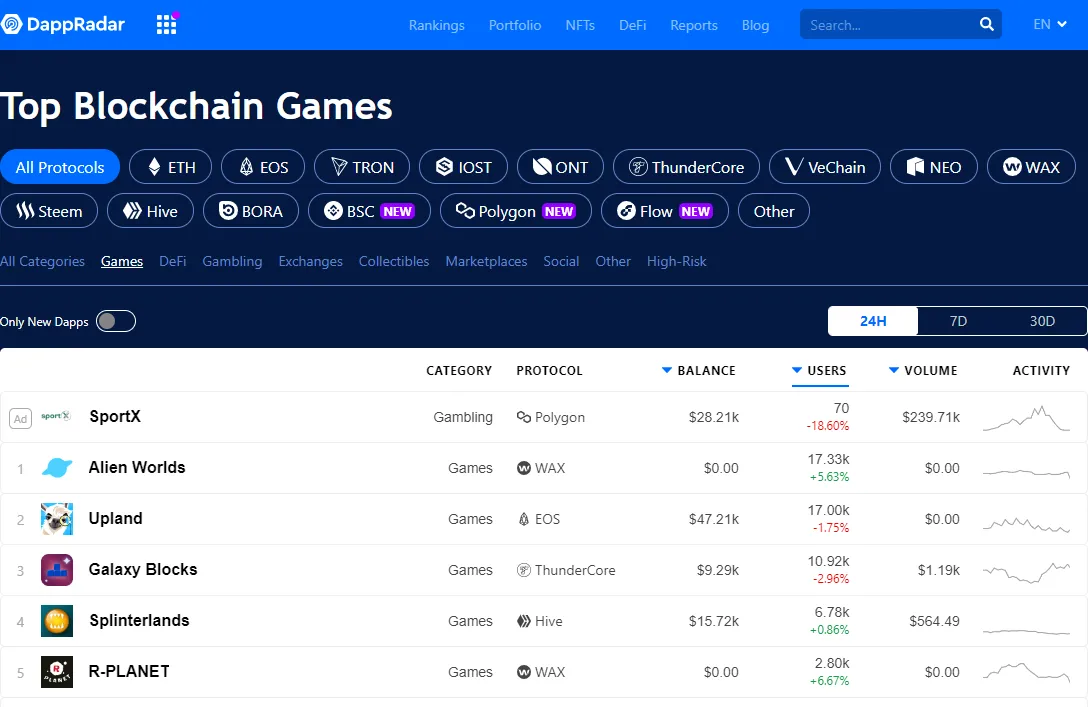The image size is (1088, 707).
Task: Filter by BSC protocol
Action: [x=369, y=211]
